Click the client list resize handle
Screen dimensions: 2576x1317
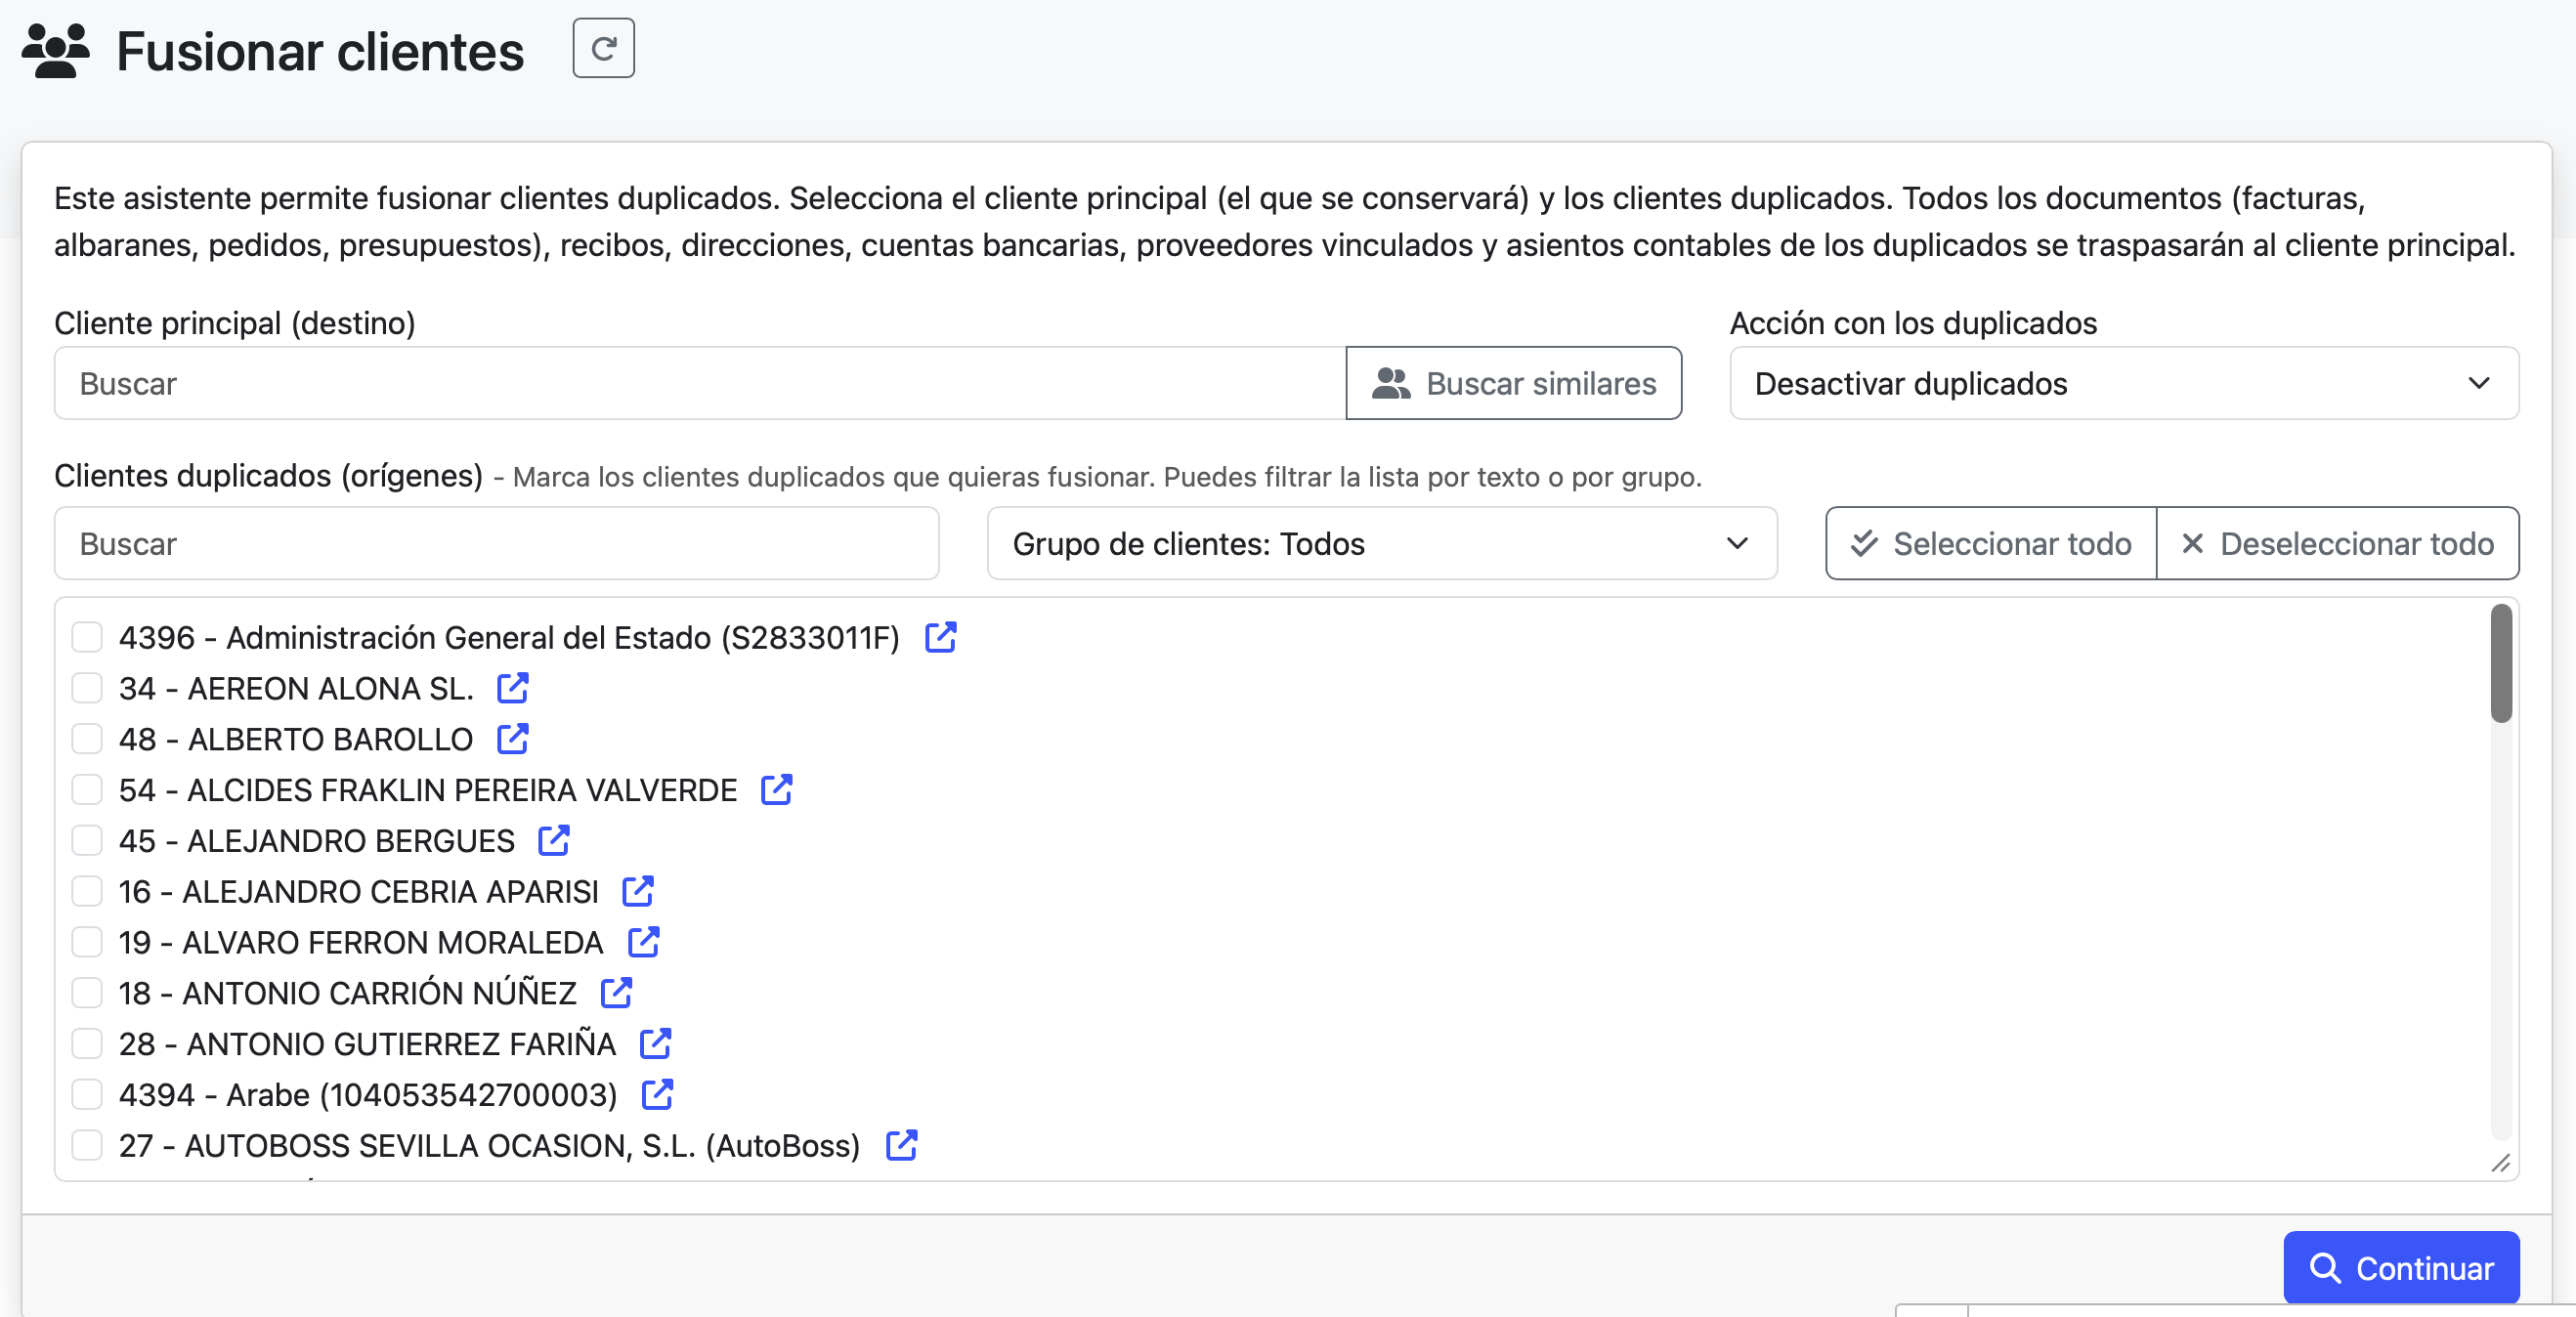tap(2500, 1162)
